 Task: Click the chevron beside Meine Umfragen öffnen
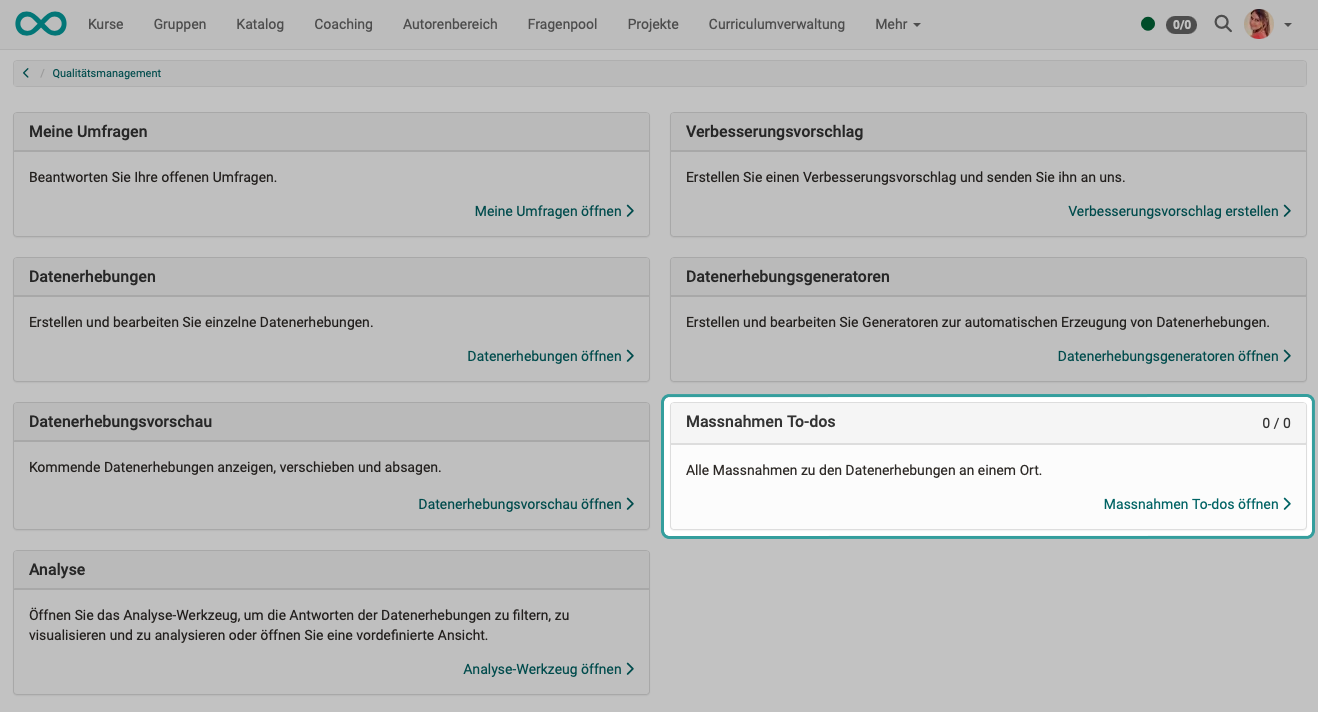click(630, 211)
